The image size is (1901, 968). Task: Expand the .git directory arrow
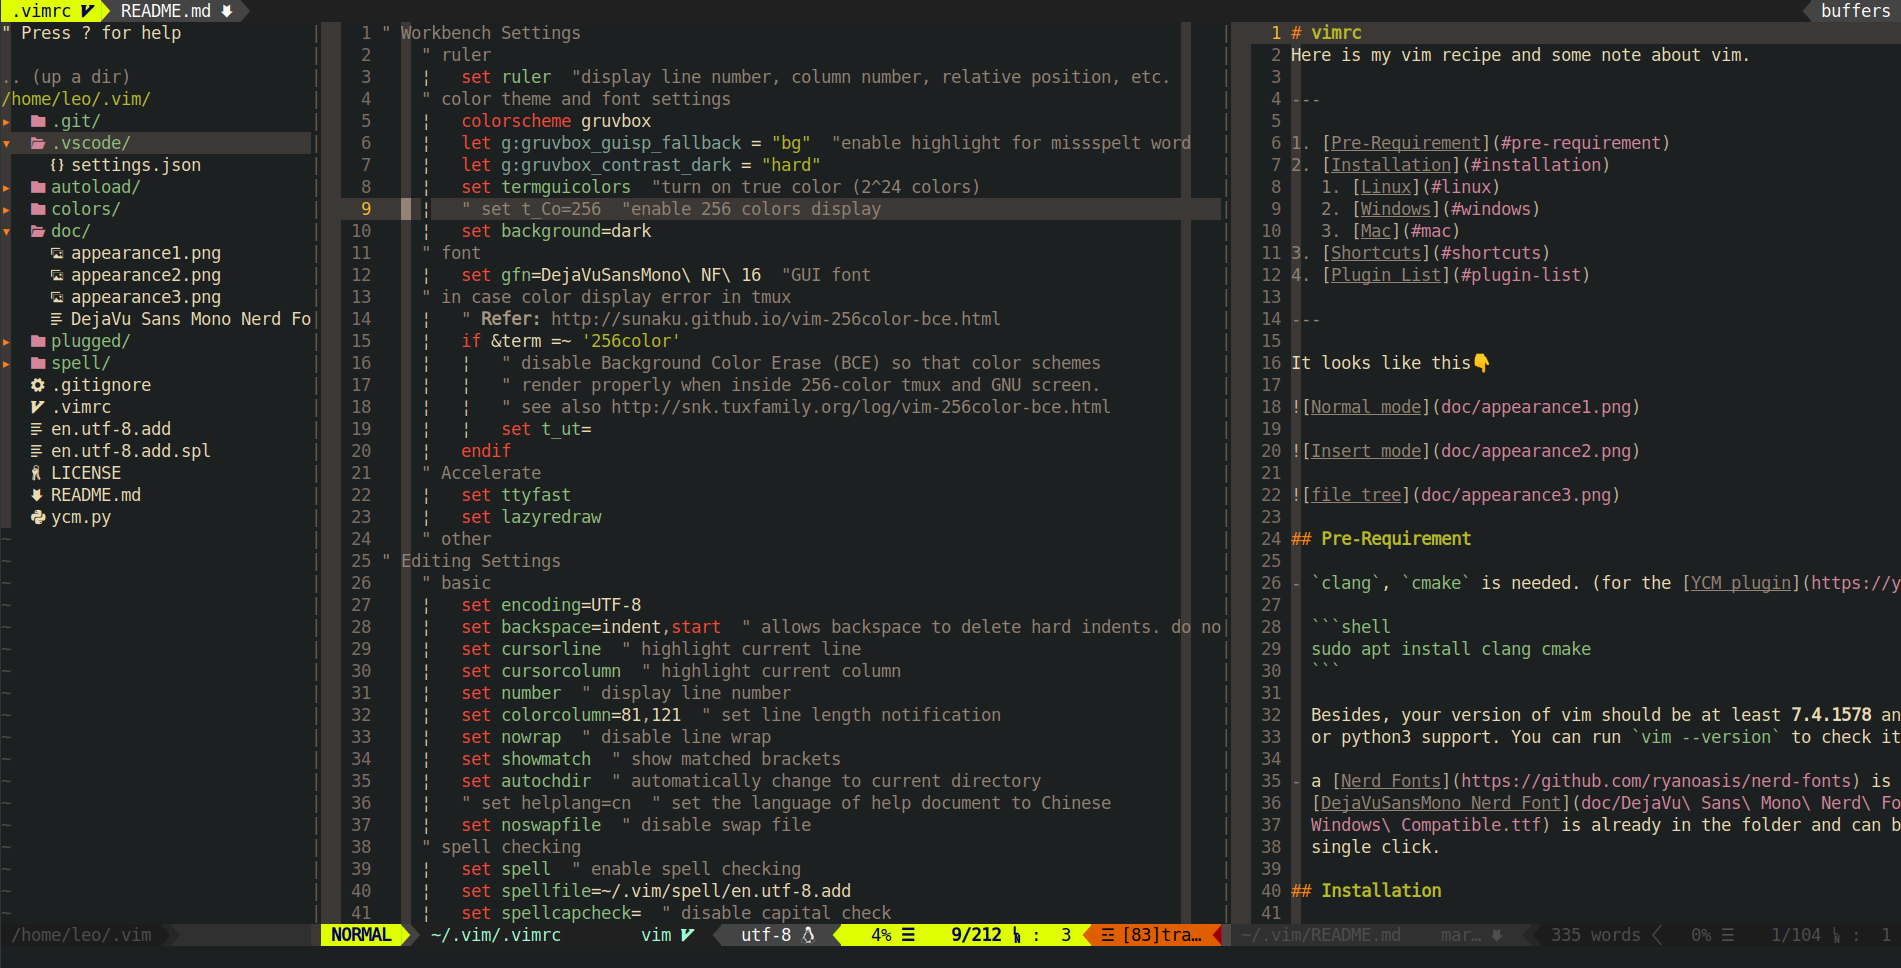7,121
